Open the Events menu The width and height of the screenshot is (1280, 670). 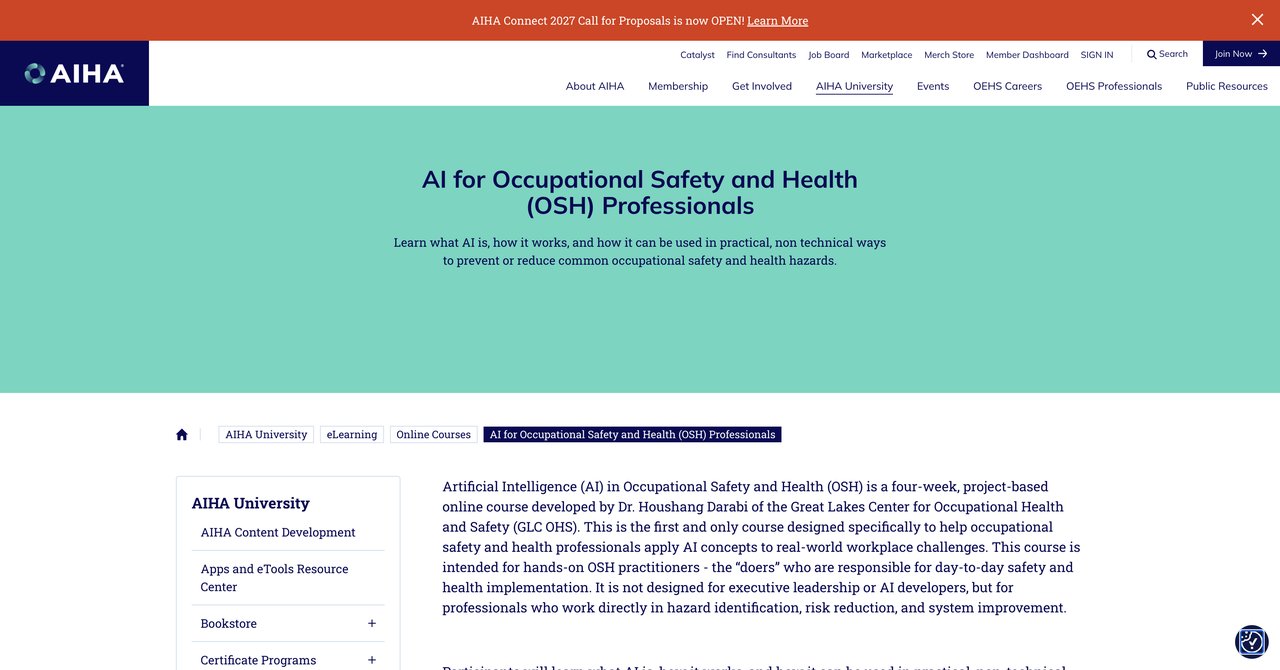(933, 86)
